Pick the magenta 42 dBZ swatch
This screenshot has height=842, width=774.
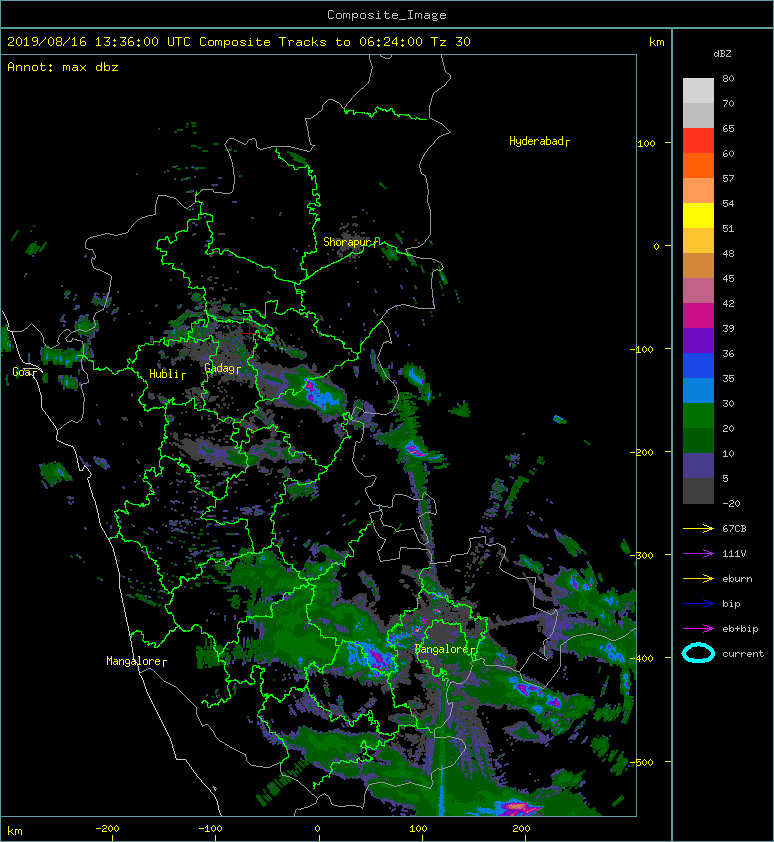[x=698, y=315]
